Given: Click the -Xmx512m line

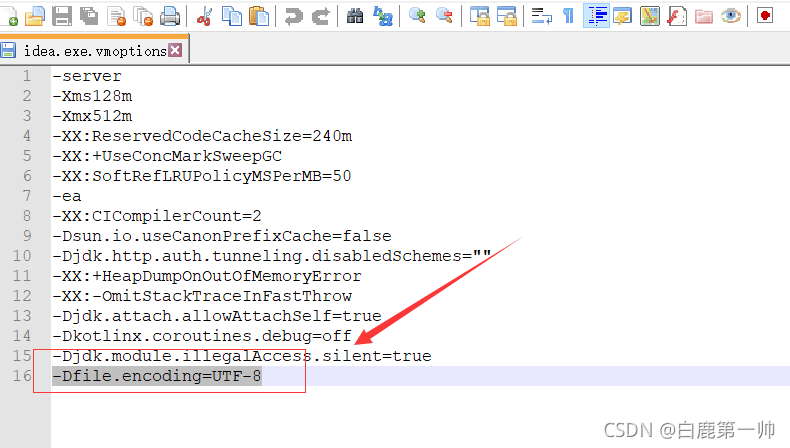Looking at the screenshot, I should click(x=92, y=116).
